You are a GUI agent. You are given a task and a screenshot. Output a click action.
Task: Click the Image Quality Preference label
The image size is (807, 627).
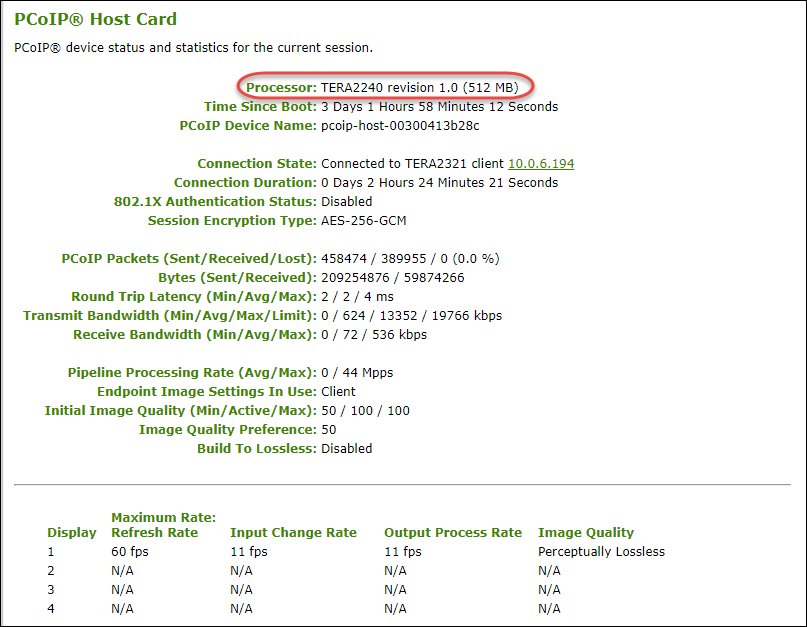coord(227,430)
